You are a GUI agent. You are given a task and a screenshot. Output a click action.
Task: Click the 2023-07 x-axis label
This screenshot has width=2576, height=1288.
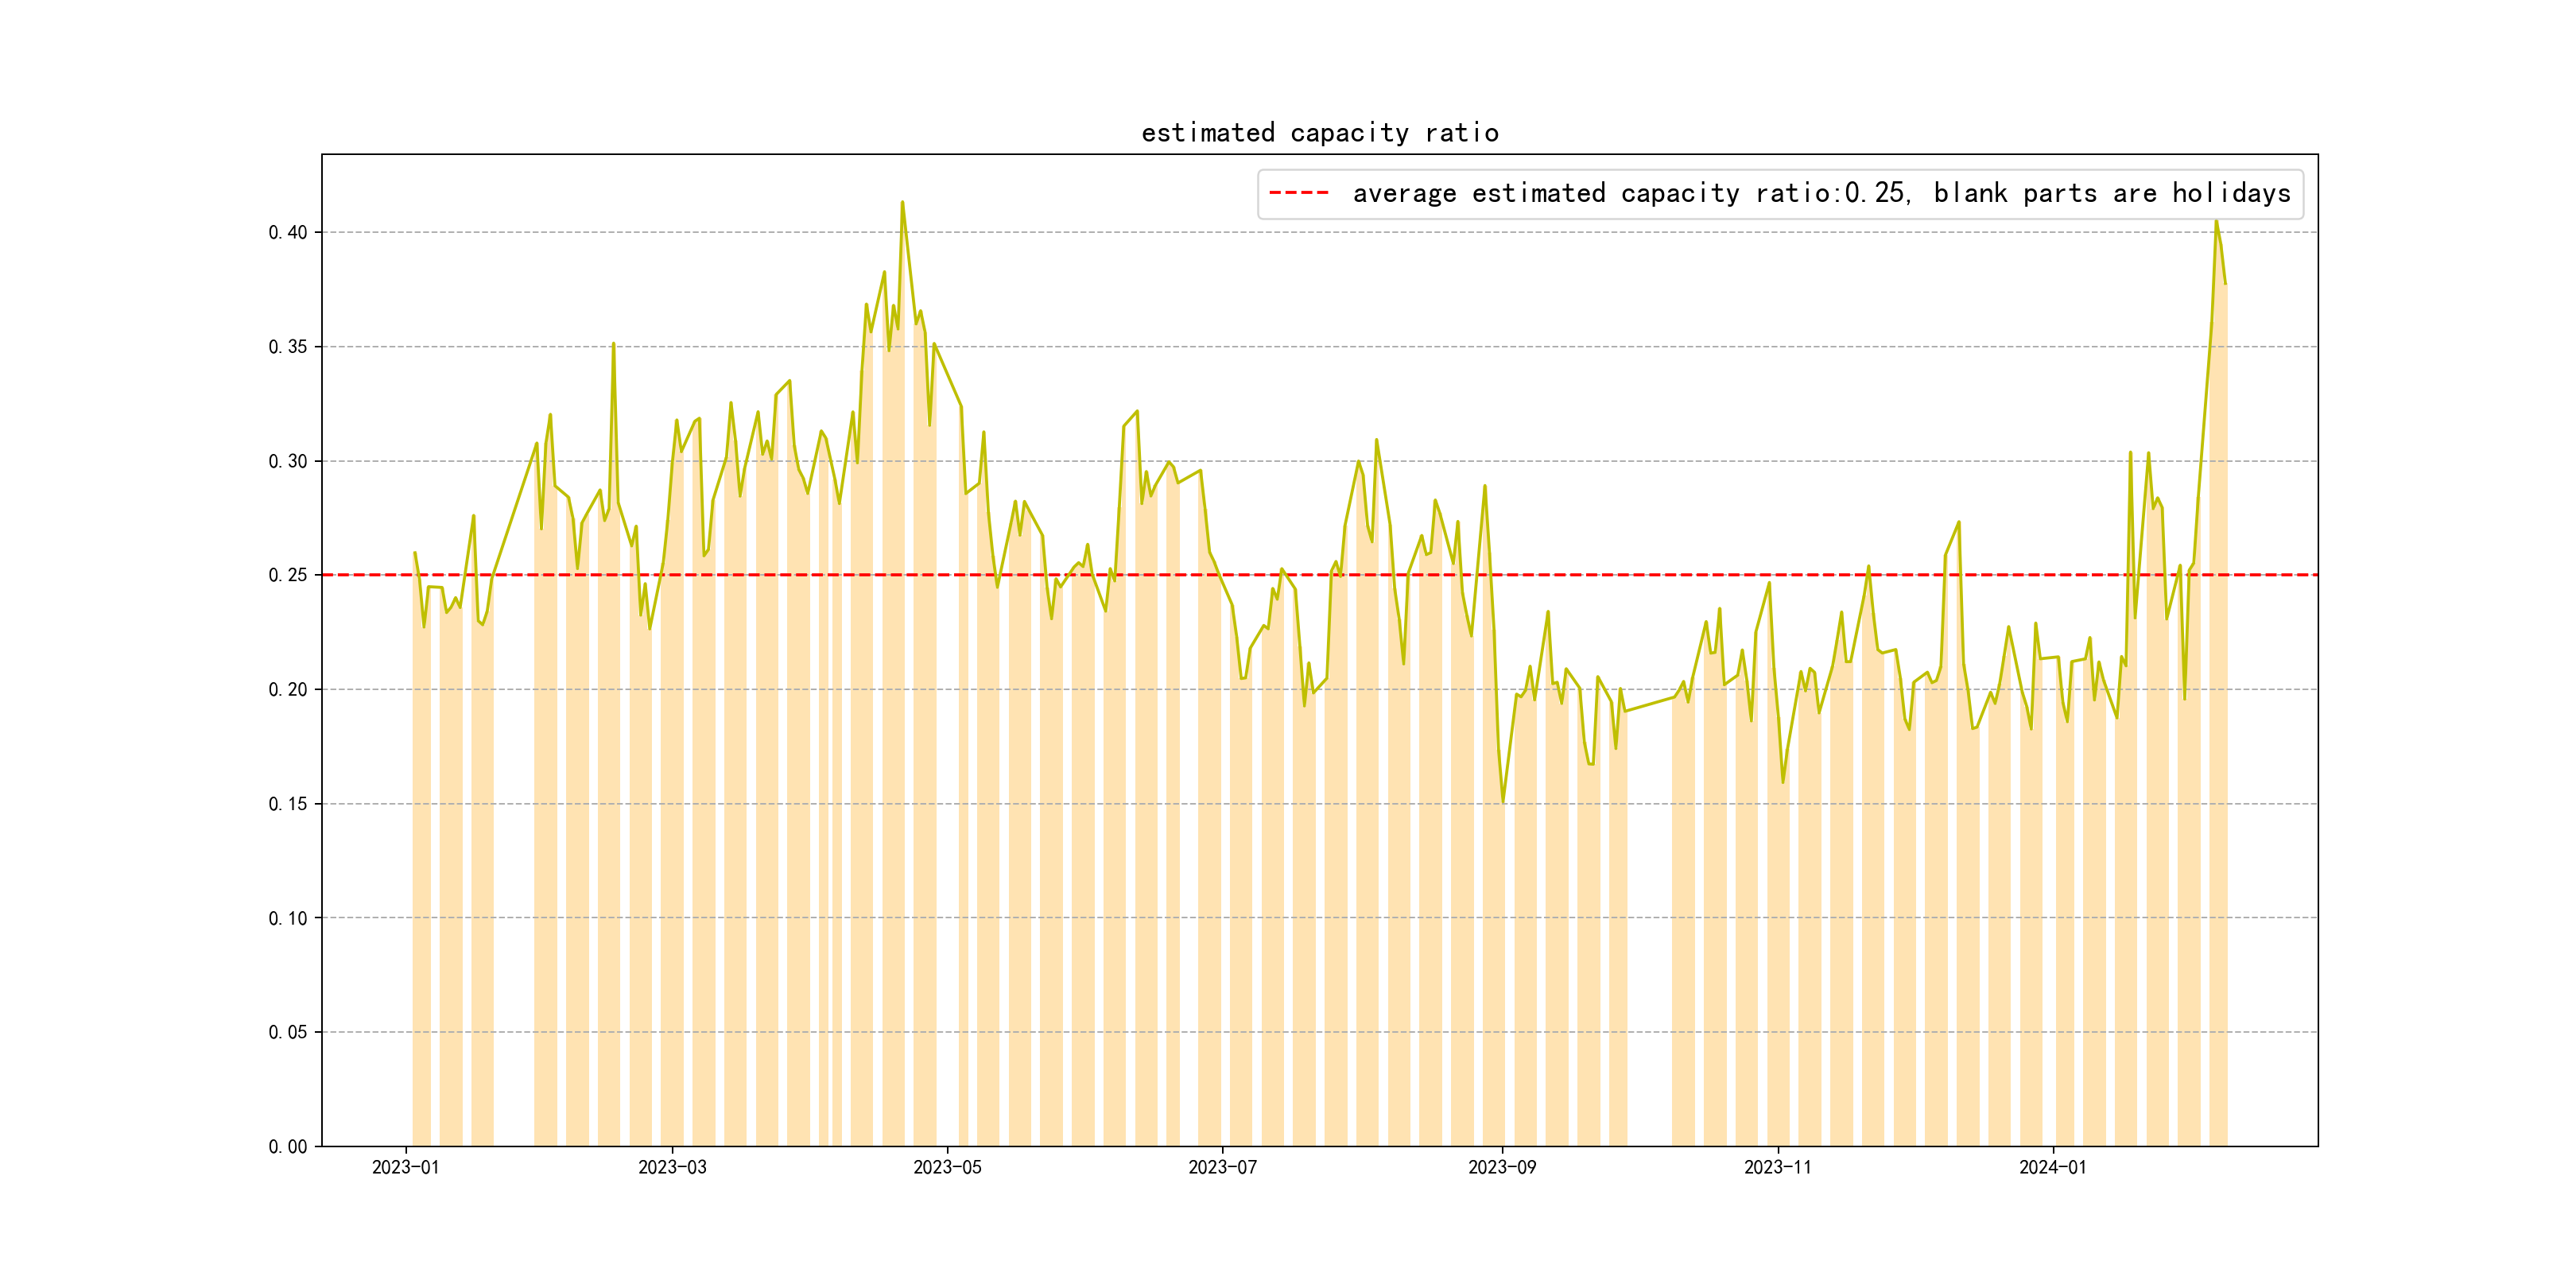tap(1222, 1167)
